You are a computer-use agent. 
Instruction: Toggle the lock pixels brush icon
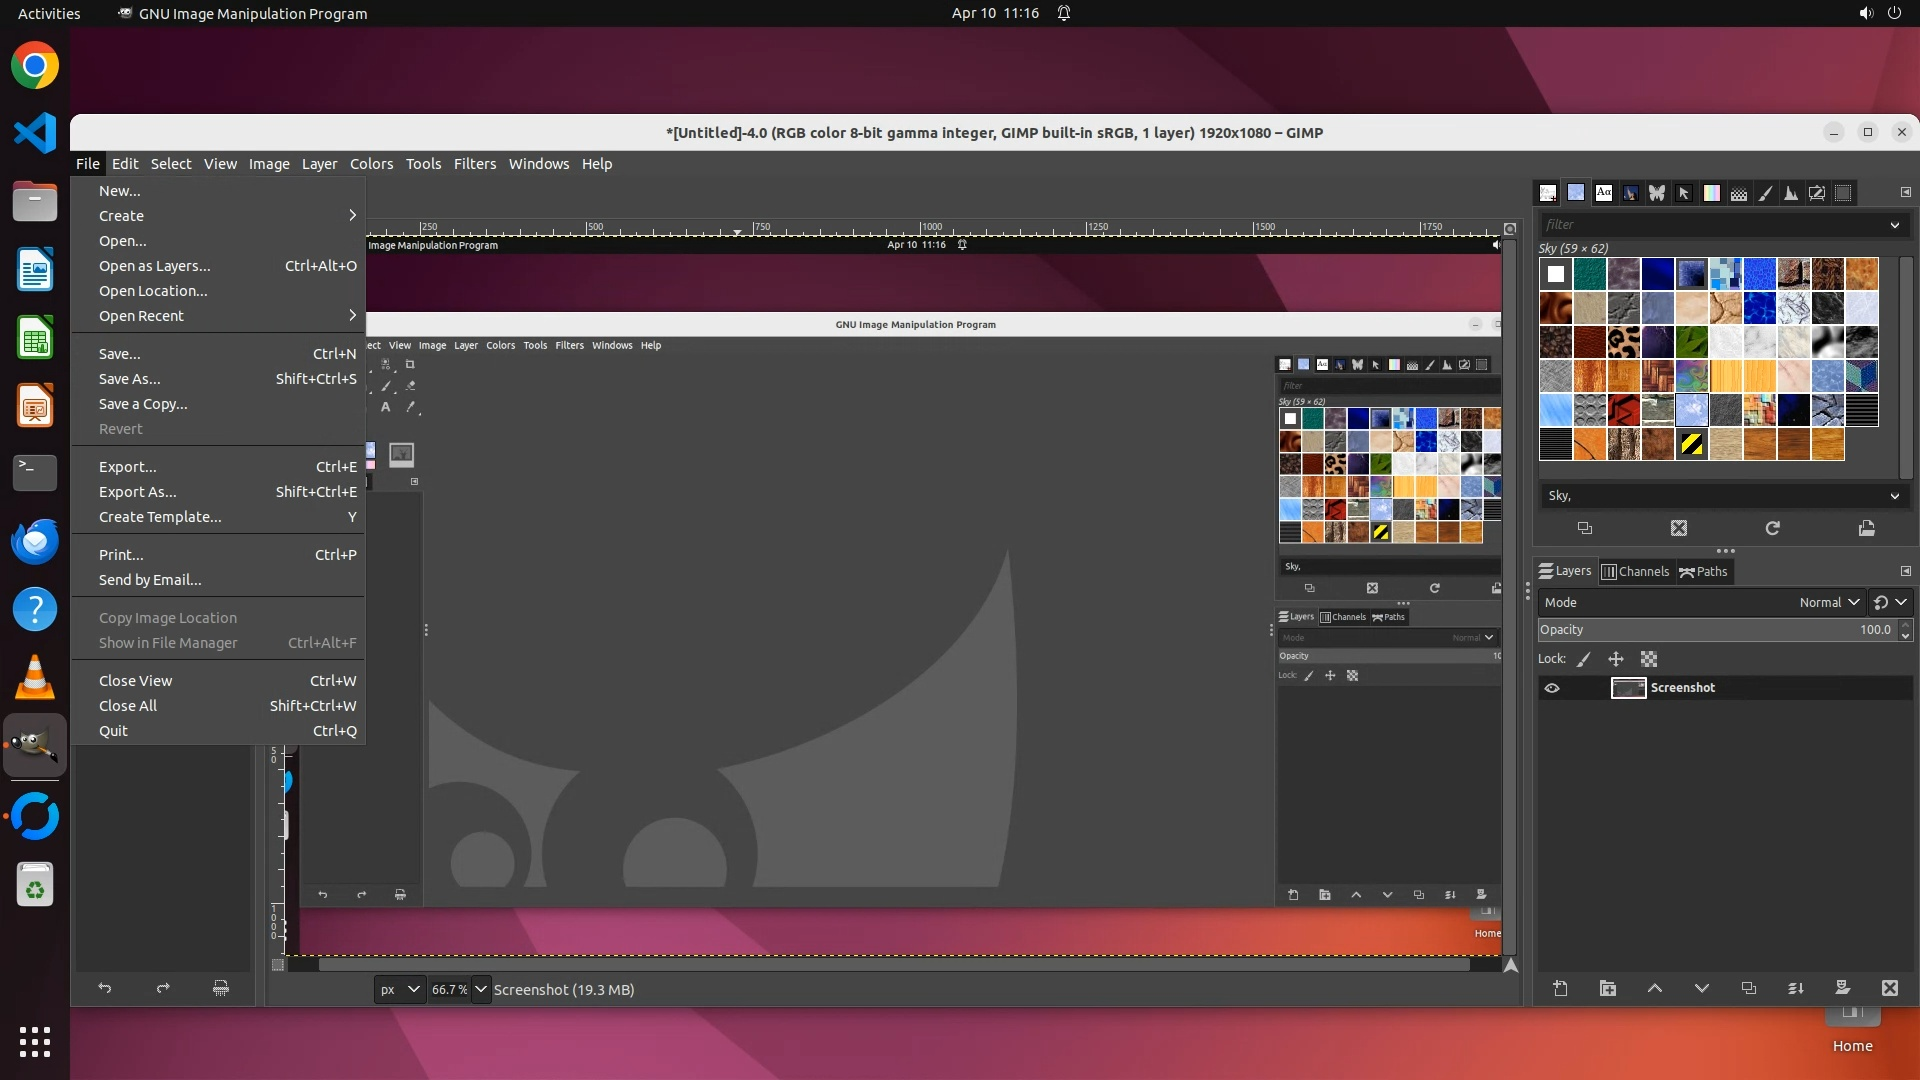(x=1584, y=659)
